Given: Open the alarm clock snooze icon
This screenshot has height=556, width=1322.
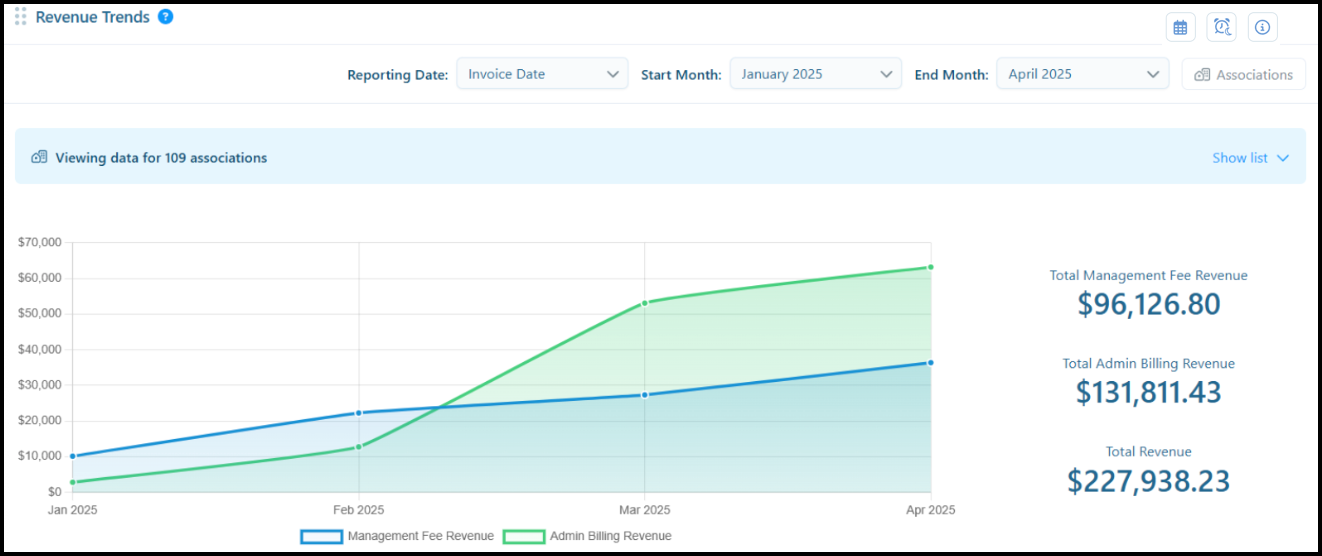Looking at the screenshot, I should point(1221,27).
